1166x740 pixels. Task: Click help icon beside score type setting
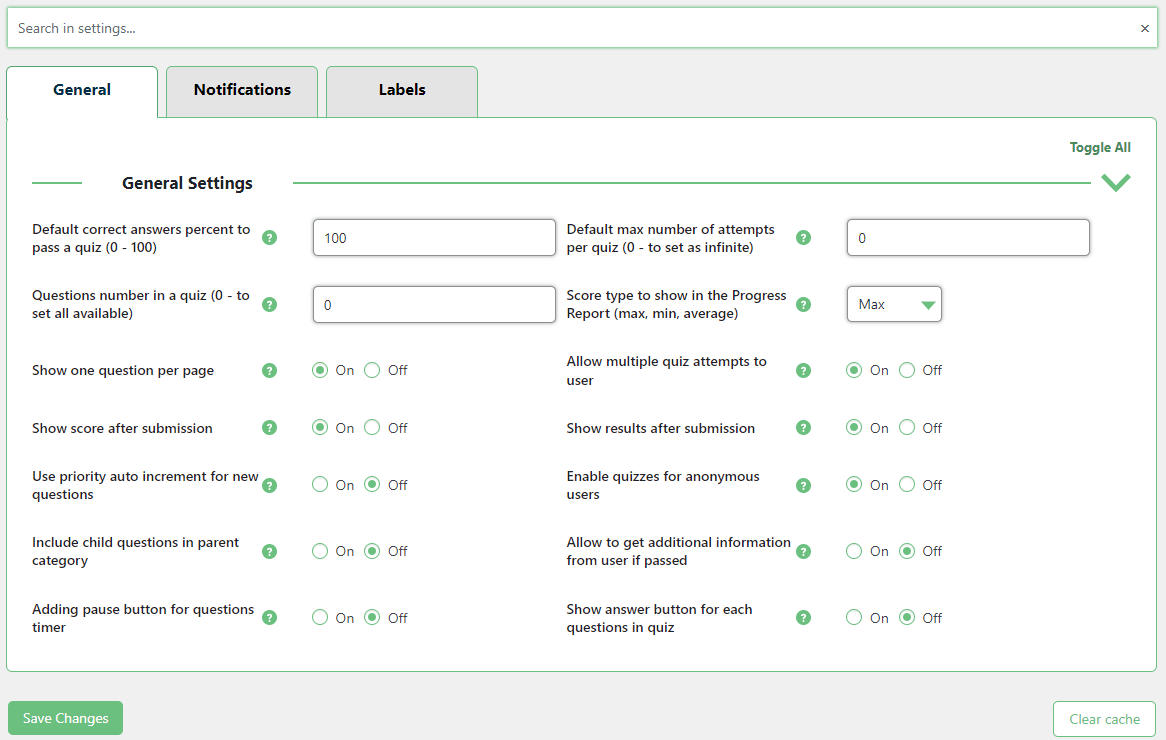click(x=803, y=305)
